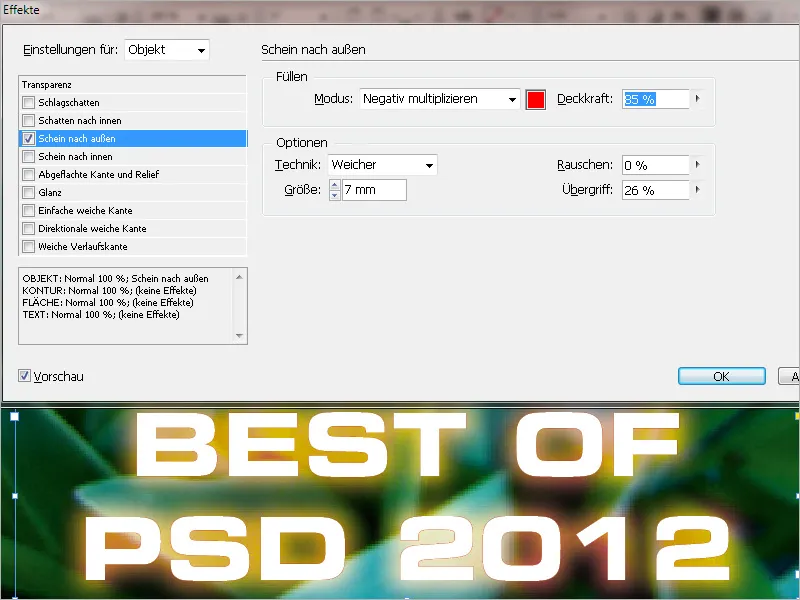Screen dimensions: 800x600
Task: Select the Weiche Verlaufskante effect label
Action: point(83,246)
